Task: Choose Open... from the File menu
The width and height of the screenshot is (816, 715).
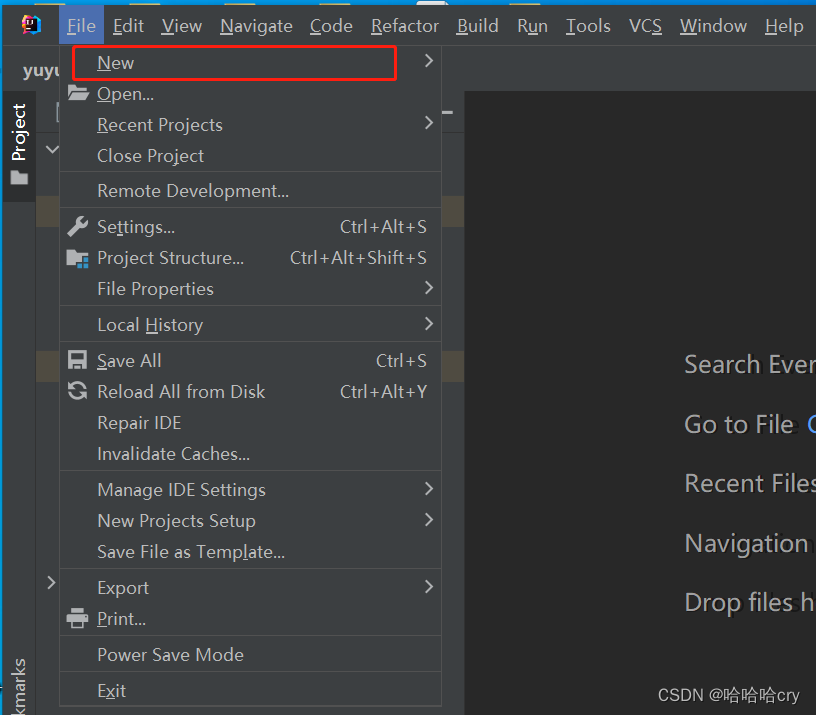Action: click(250, 94)
